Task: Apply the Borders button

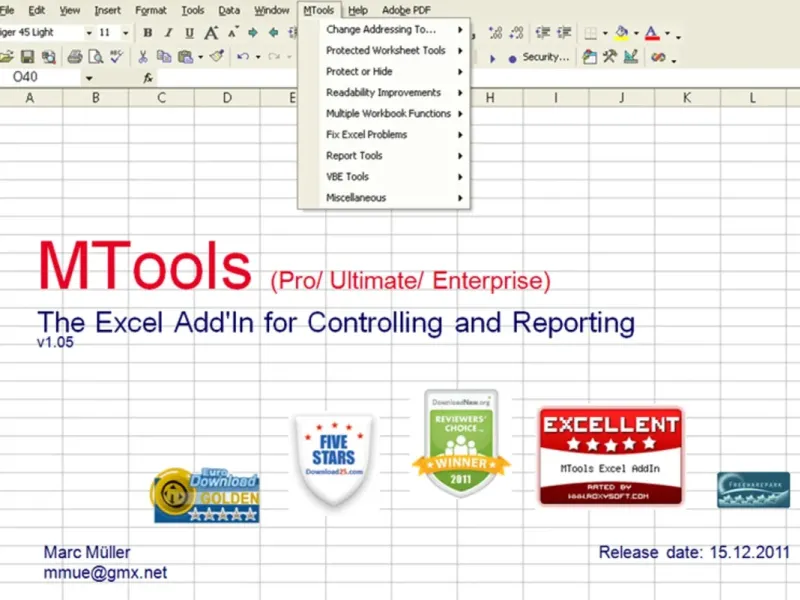Action: tap(590, 33)
